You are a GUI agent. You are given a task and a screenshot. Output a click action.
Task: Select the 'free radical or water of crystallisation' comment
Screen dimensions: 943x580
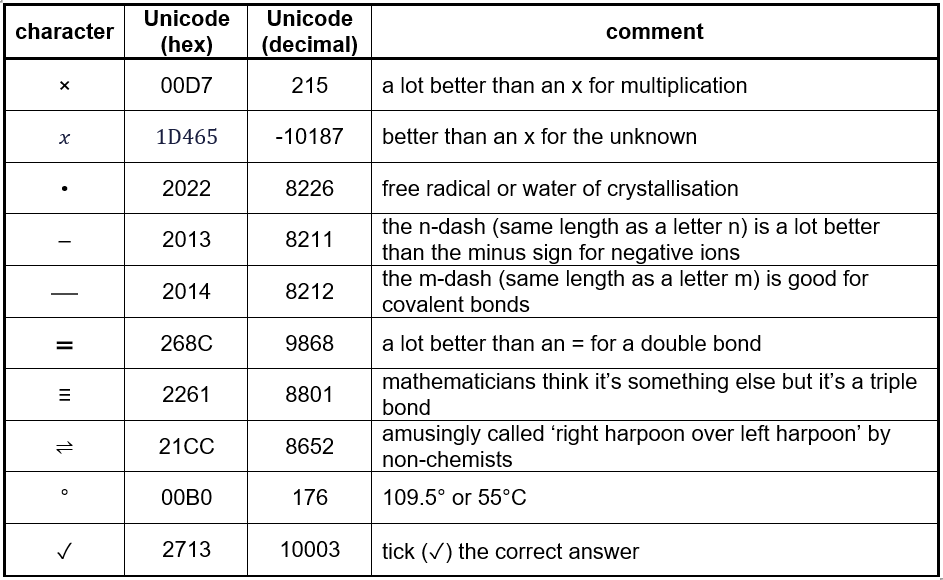click(559, 189)
